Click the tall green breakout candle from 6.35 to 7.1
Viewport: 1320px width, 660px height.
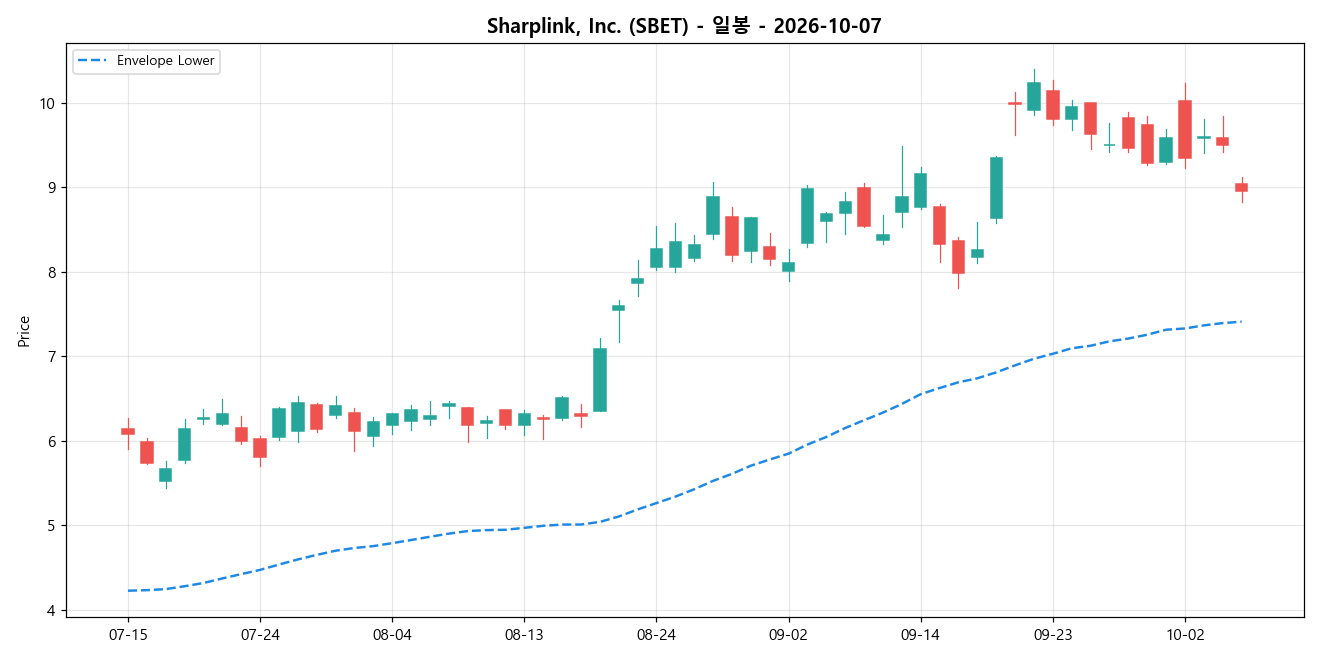click(x=600, y=379)
